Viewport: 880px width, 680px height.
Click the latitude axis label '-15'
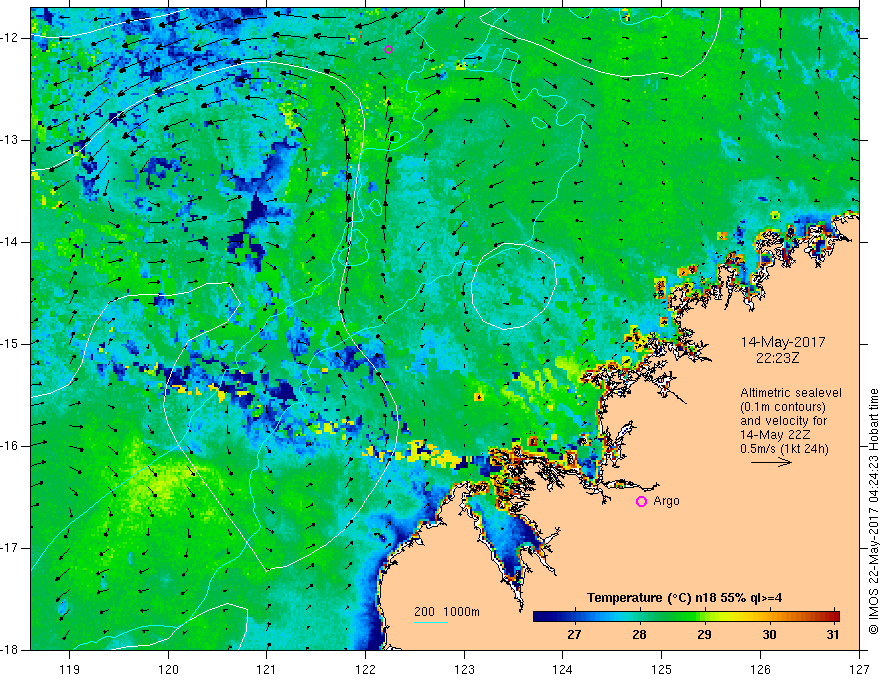click(x=9, y=344)
